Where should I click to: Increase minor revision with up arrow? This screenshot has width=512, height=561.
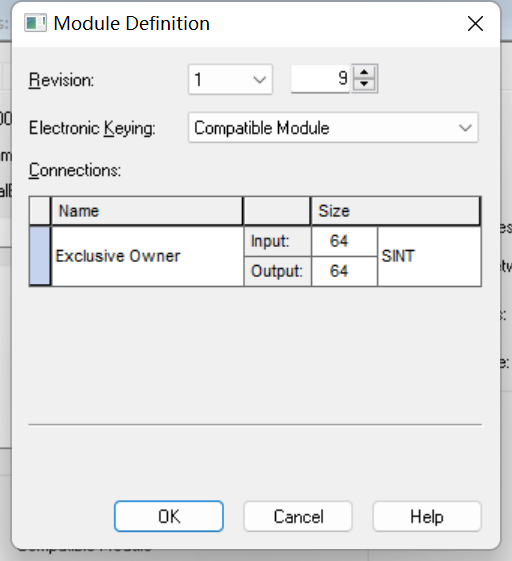364,72
